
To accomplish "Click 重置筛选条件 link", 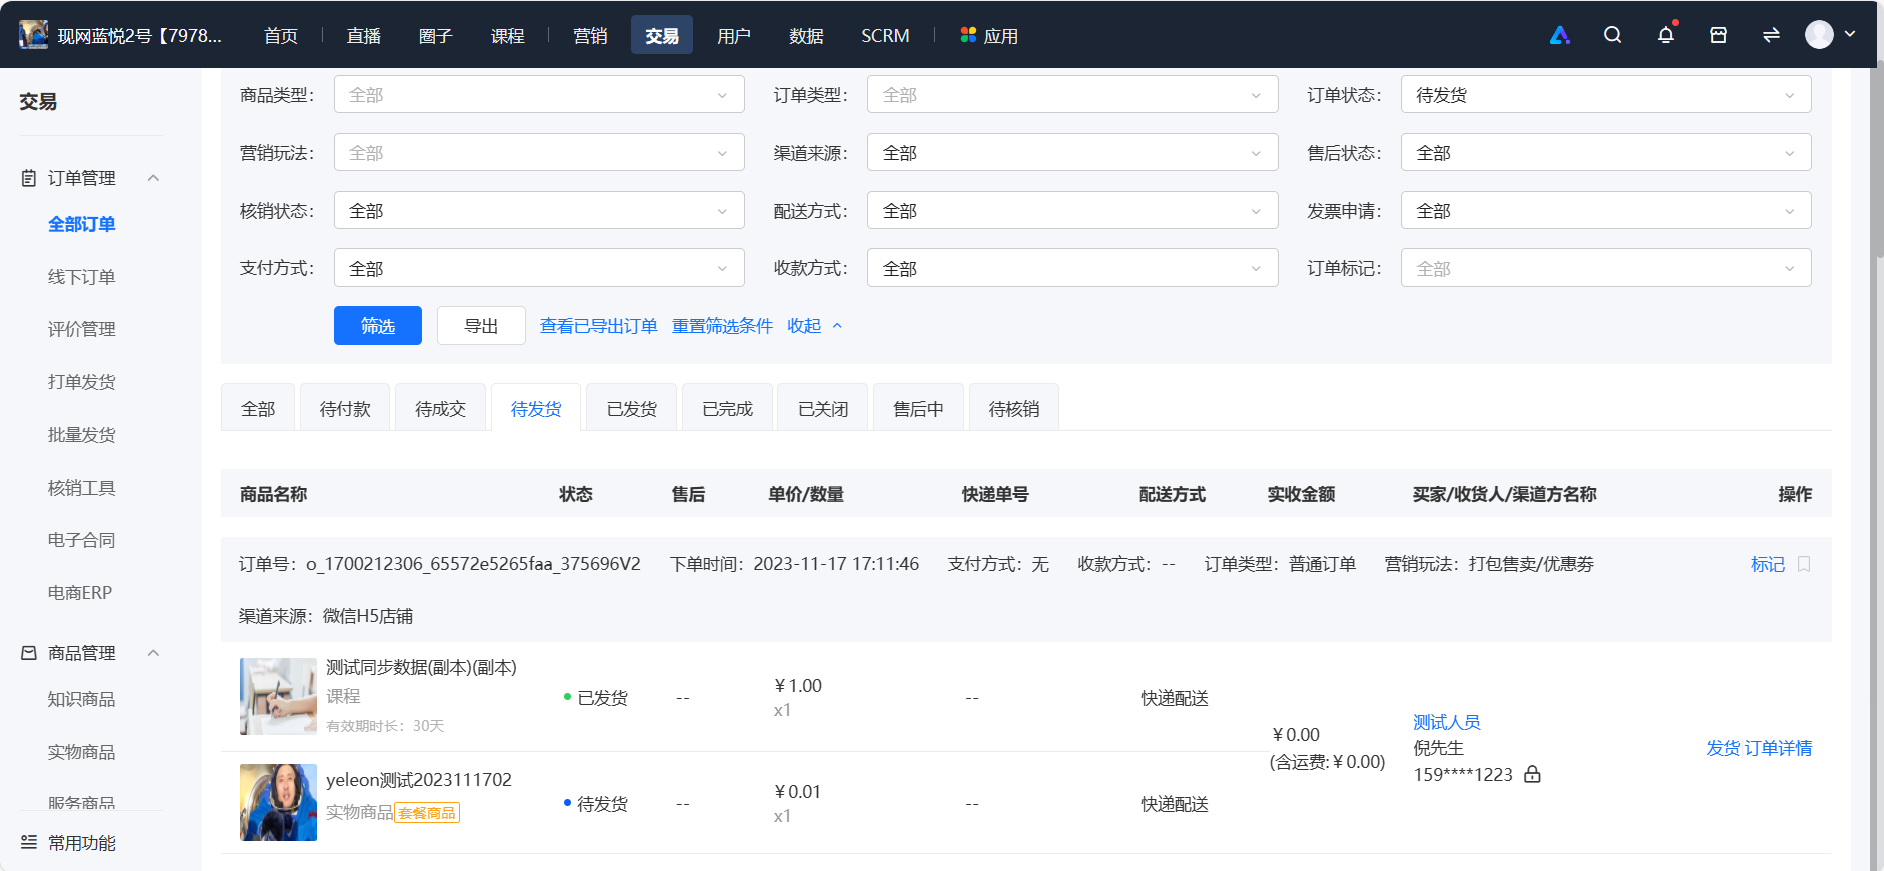I will (x=722, y=326).
